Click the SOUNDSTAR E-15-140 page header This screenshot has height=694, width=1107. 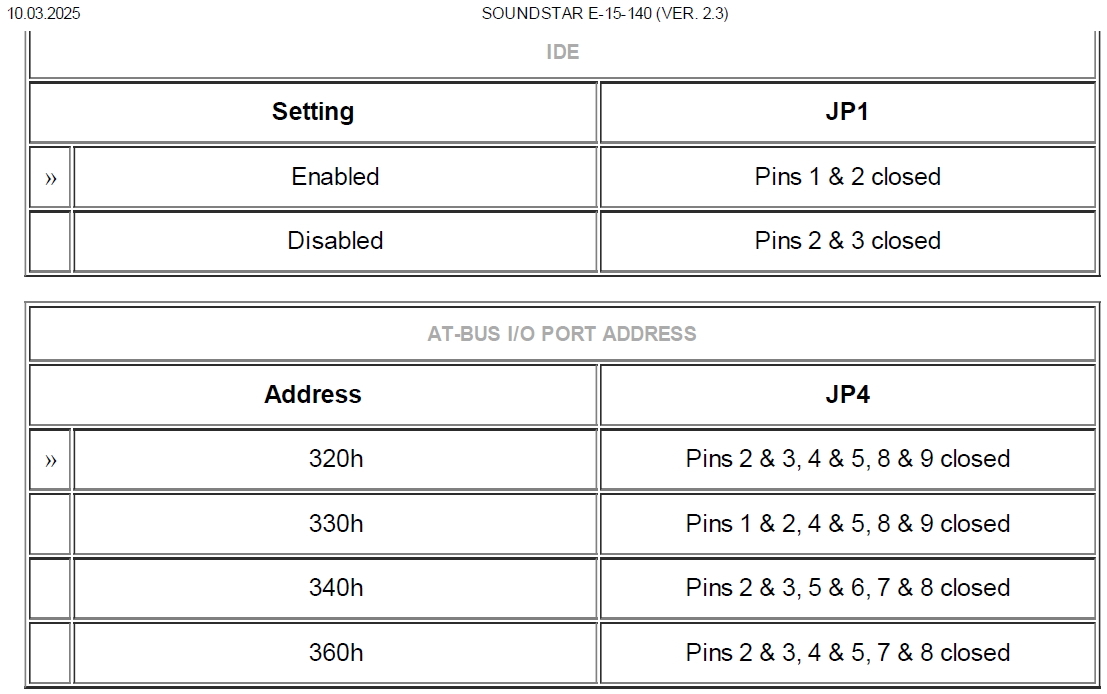pos(605,14)
